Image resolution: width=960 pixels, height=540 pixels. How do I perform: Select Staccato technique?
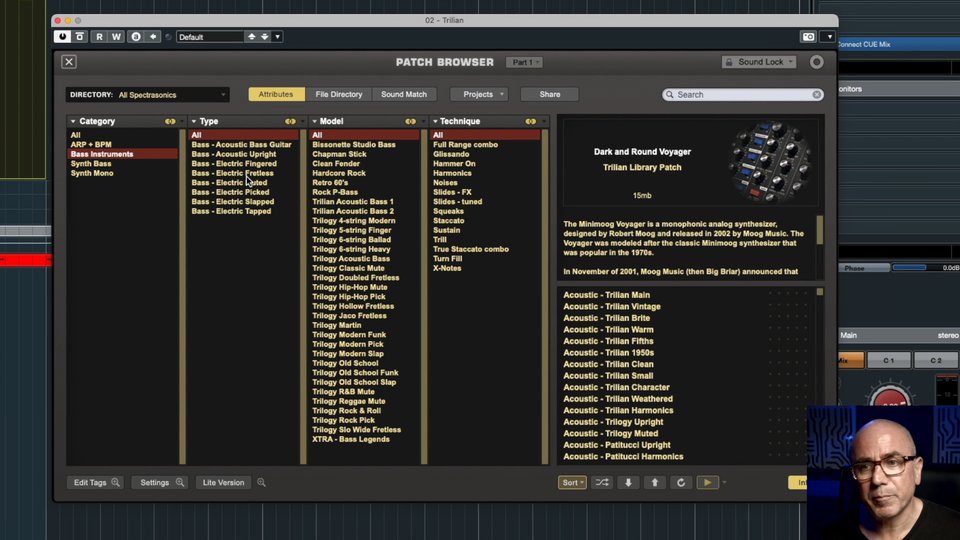pos(448,220)
